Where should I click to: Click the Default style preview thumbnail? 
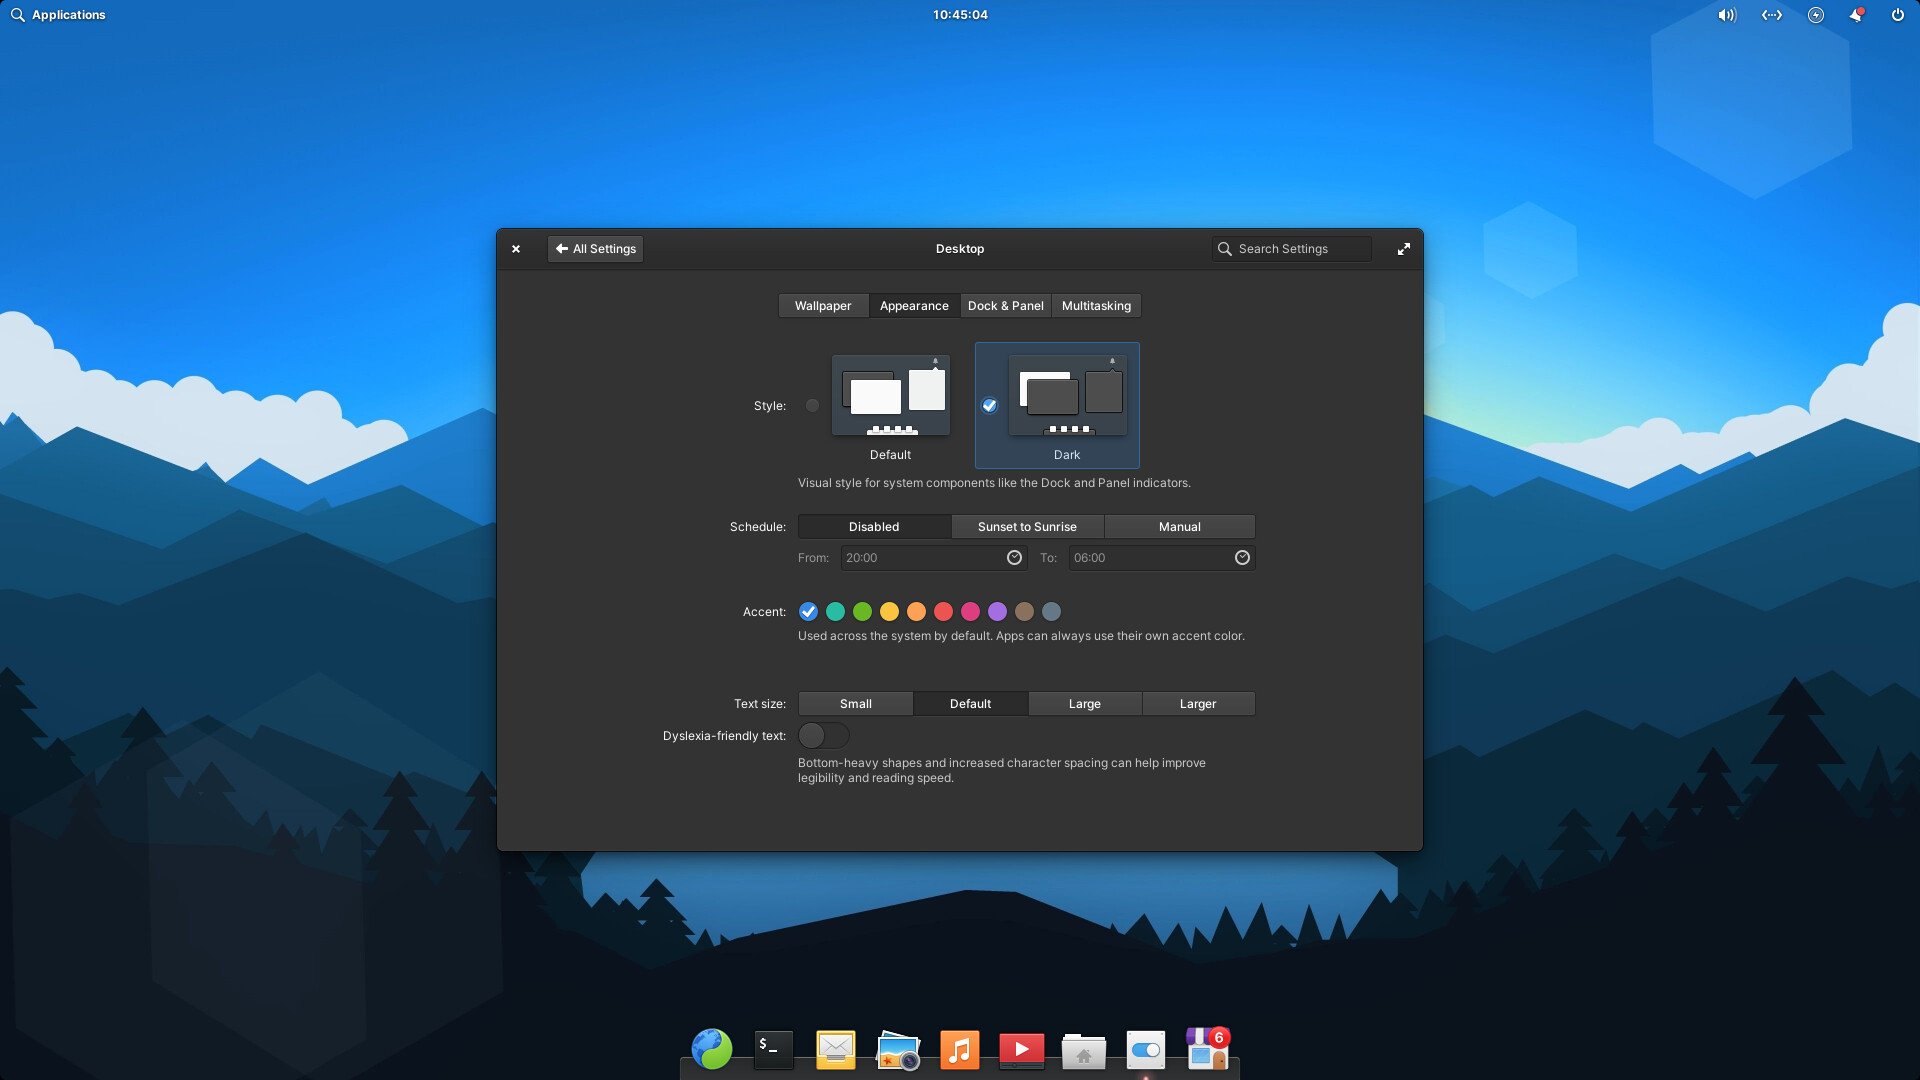click(x=890, y=395)
